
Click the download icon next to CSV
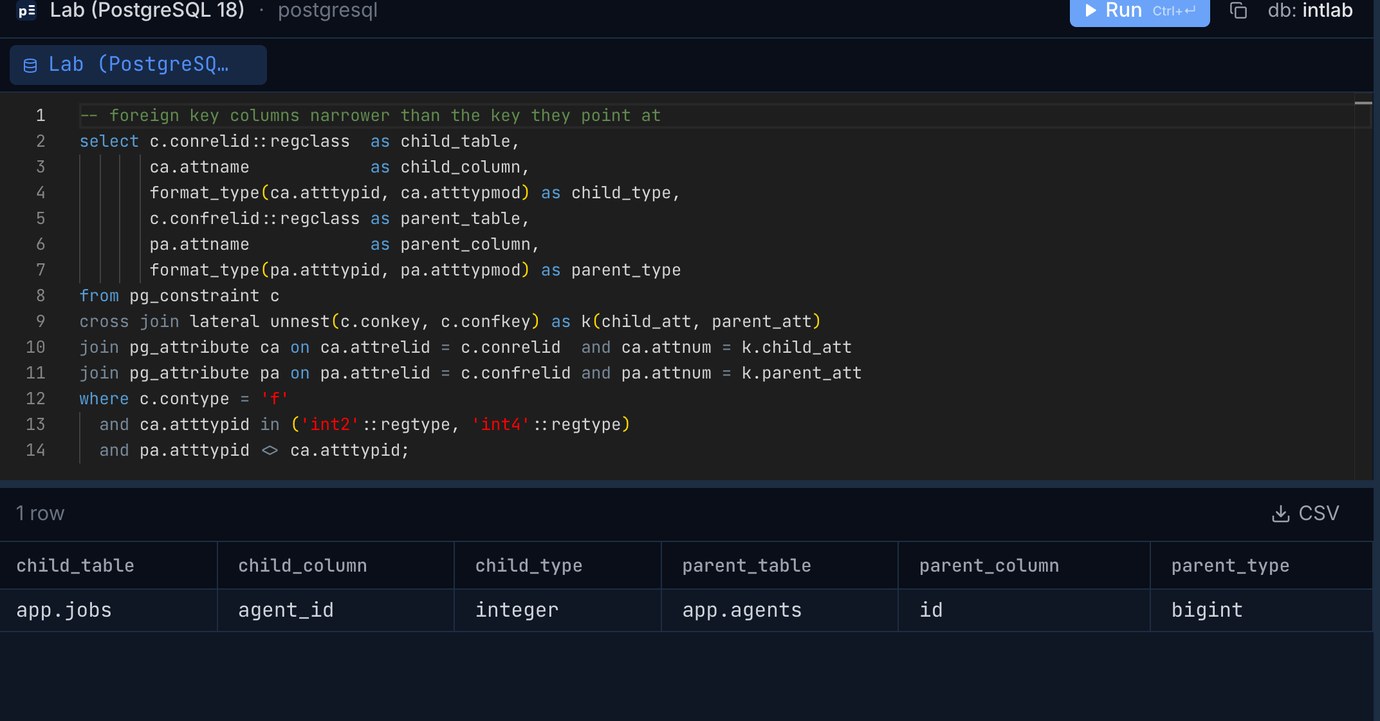tap(1280, 514)
